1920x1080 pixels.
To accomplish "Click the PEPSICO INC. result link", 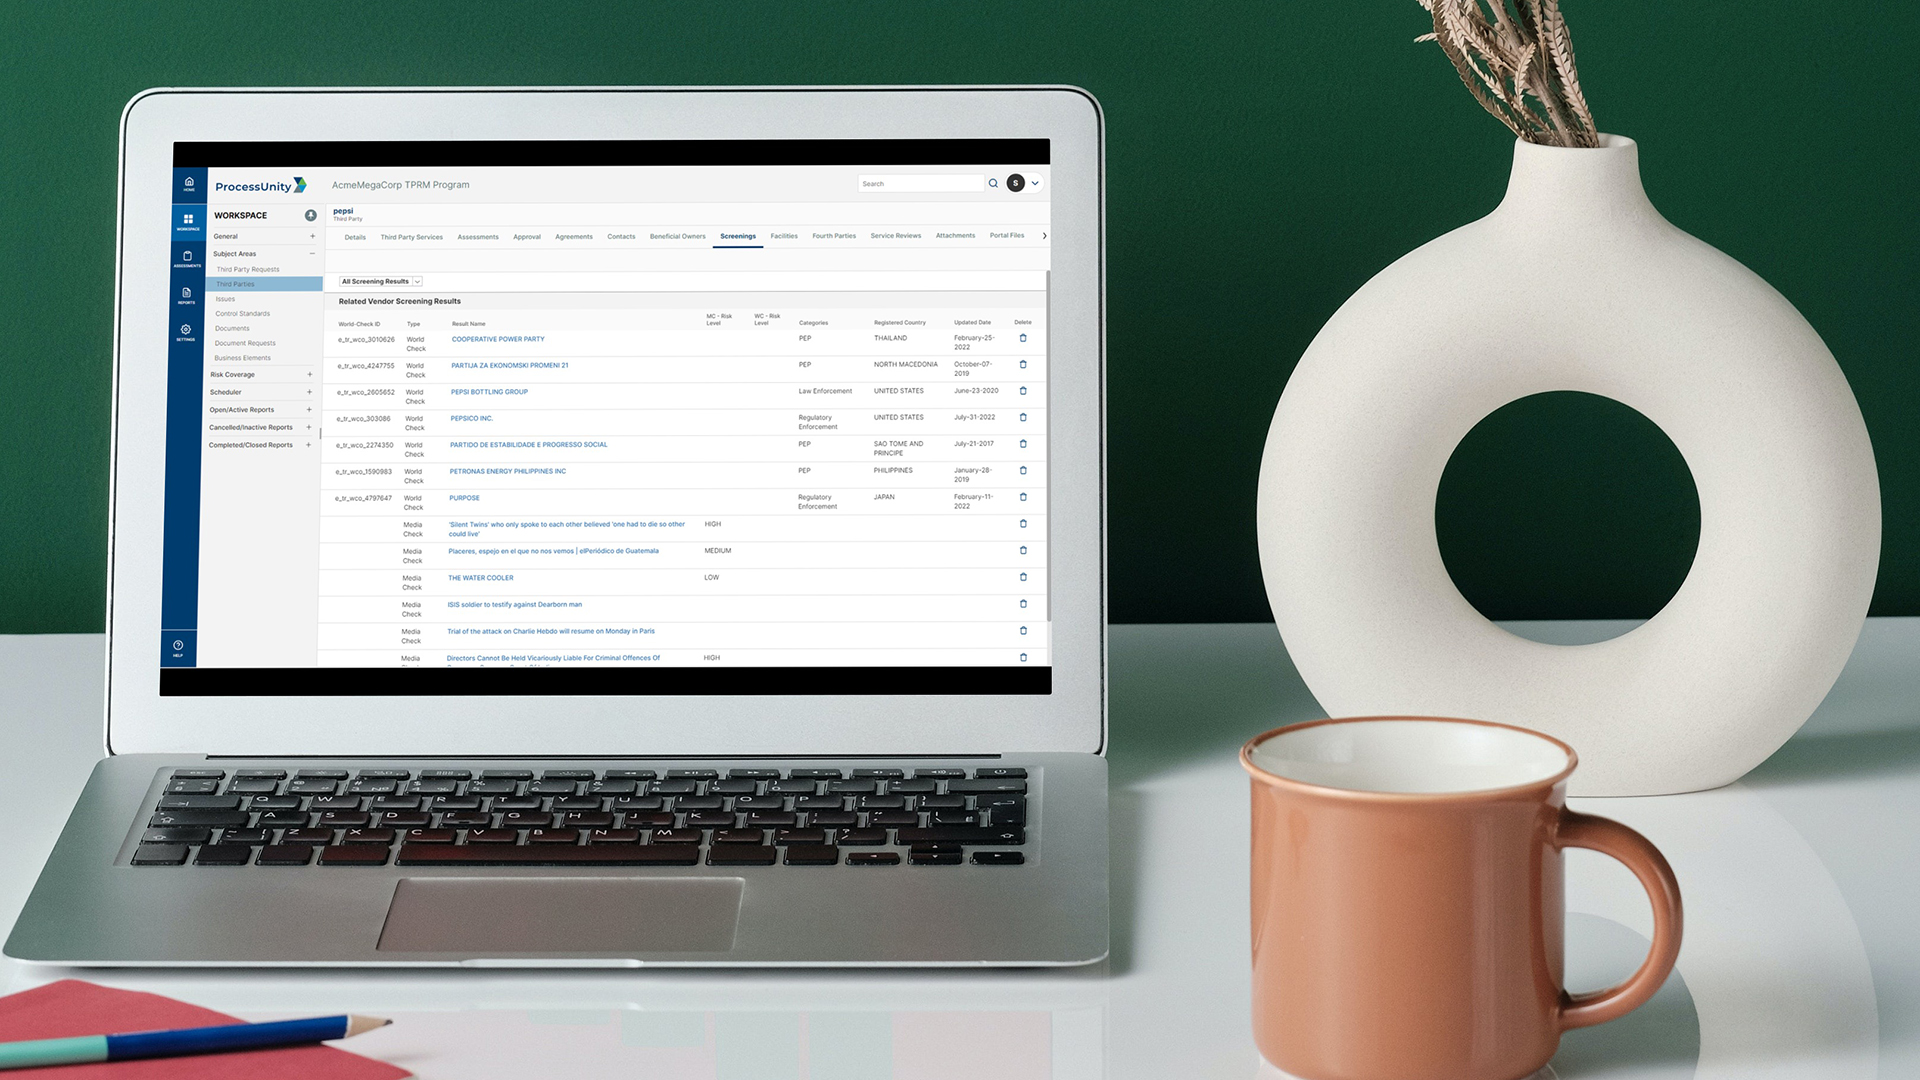I will tap(471, 418).
